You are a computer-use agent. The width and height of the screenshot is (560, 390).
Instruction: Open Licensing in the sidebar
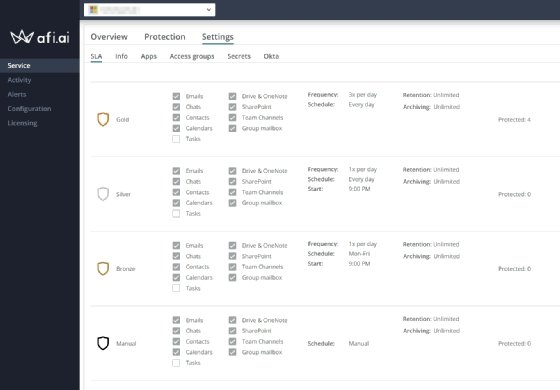pos(22,123)
